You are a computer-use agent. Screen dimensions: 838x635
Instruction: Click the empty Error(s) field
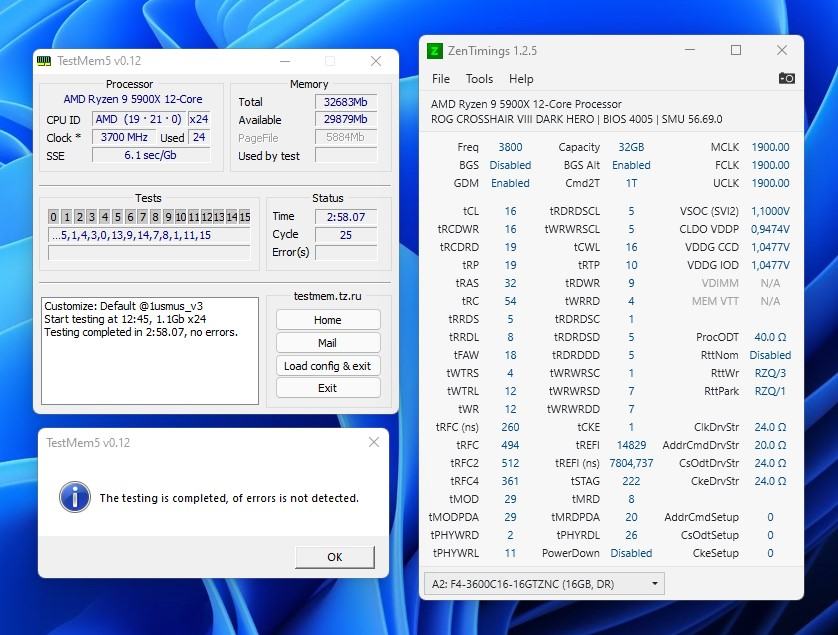point(346,252)
